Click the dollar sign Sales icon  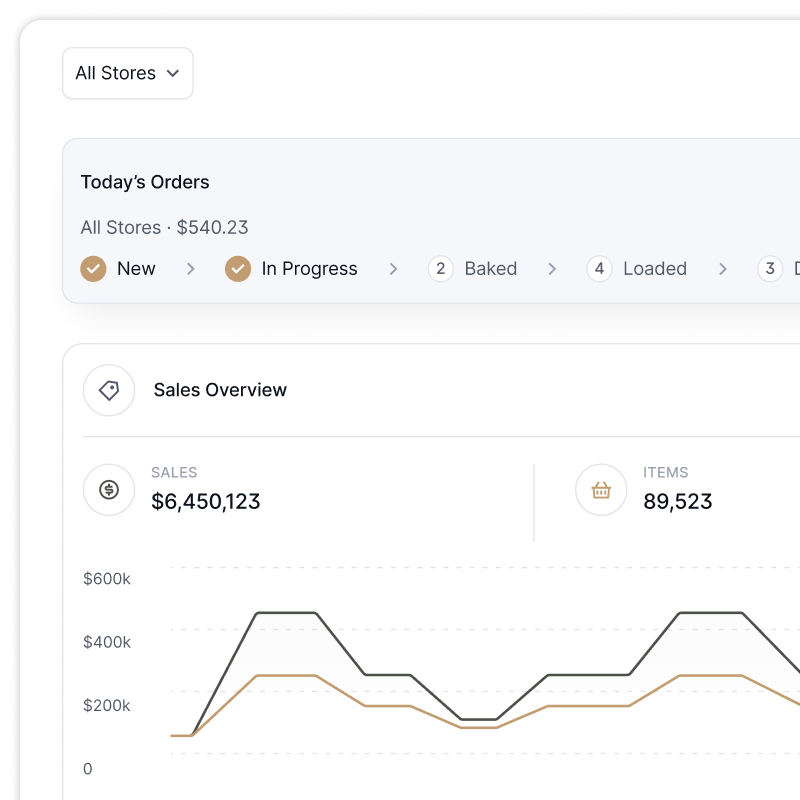click(x=109, y=490)
